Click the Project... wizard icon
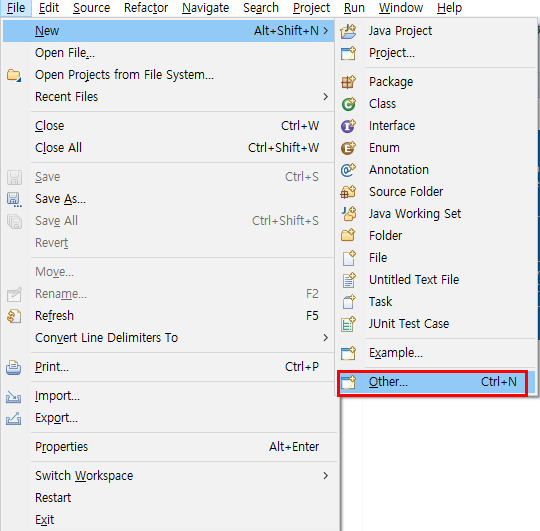This screenshot has width=540, height=531. click(348, 53)
